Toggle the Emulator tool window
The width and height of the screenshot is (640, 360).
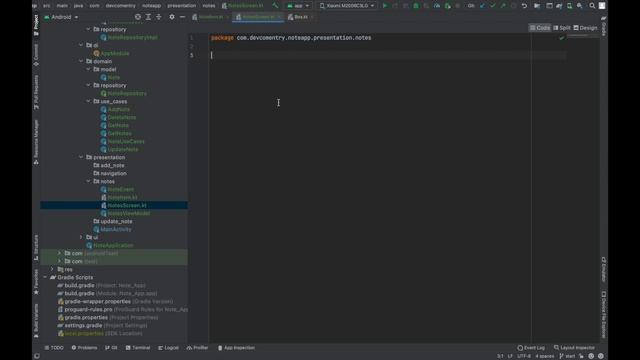pyautogui.click(x=603, y=269)
